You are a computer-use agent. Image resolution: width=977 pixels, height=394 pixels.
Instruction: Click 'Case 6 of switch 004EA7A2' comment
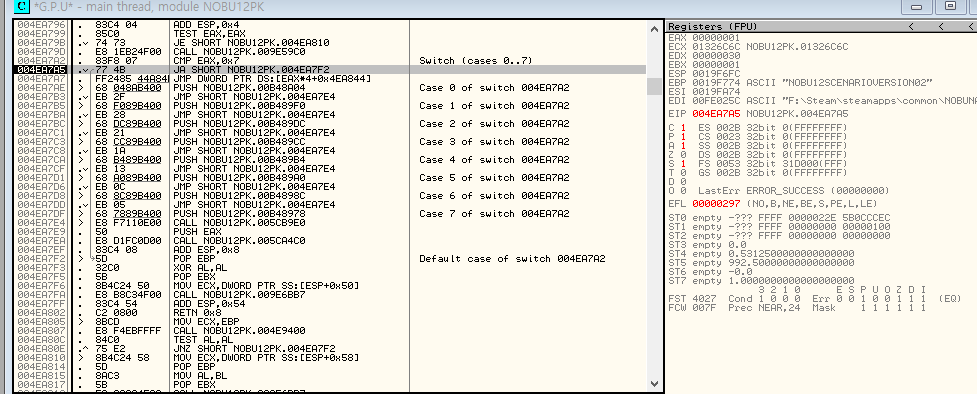tap(494, 196)
